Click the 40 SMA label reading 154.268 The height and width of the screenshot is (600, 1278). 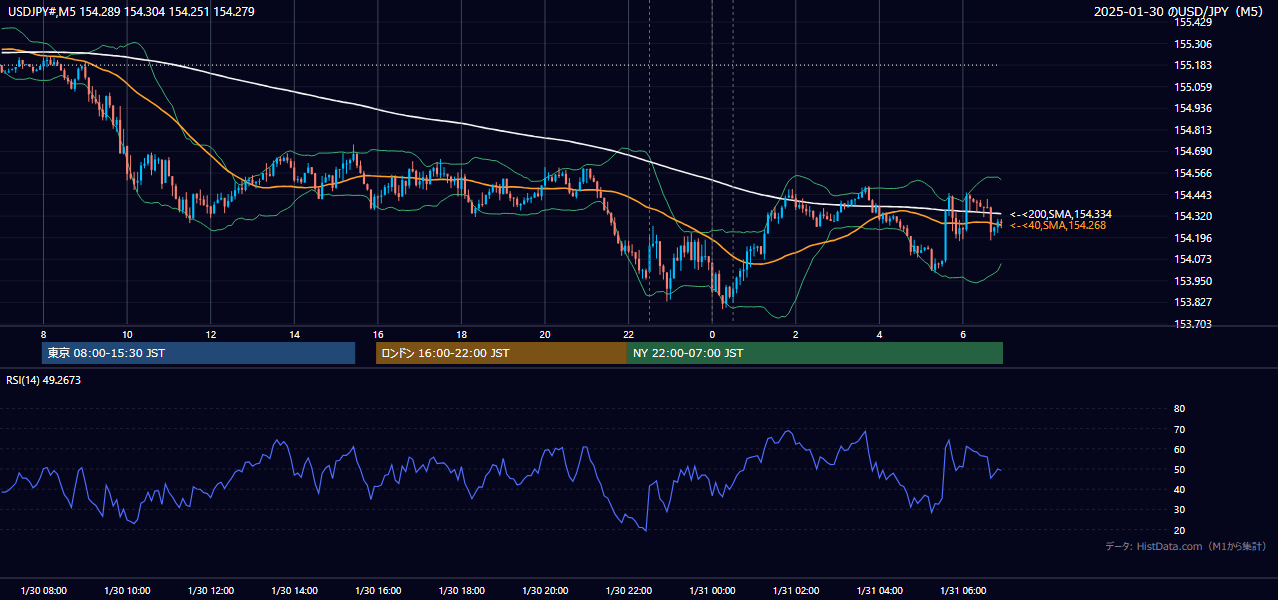tap(1058, 225)
